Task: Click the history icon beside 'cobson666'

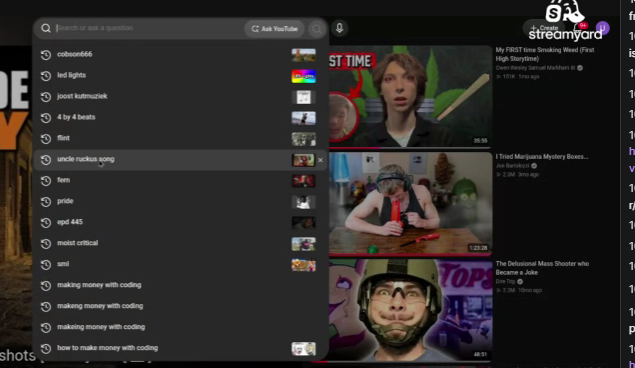Action: click(46, 54)
